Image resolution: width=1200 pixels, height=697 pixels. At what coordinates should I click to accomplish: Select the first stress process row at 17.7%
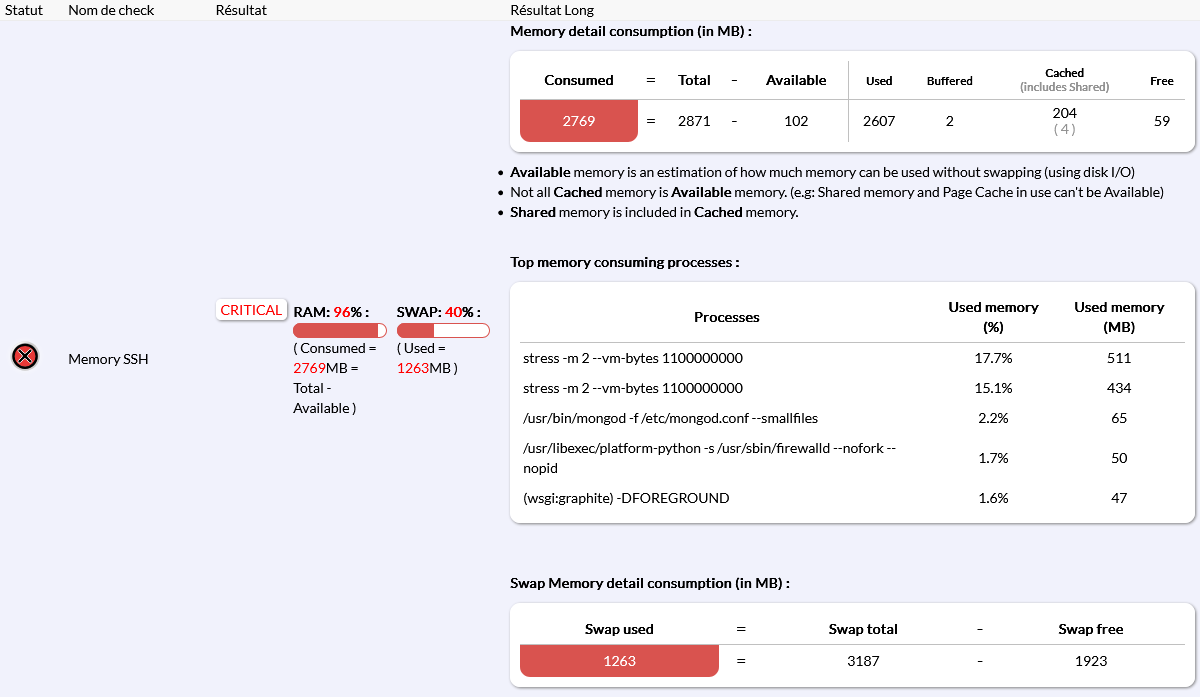pos(632,358)
